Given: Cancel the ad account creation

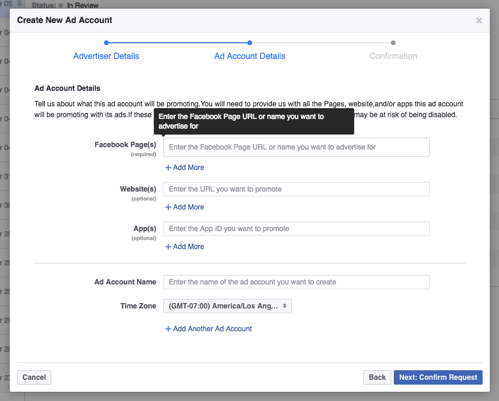Looking at the screenshot, I should point(34,377).
